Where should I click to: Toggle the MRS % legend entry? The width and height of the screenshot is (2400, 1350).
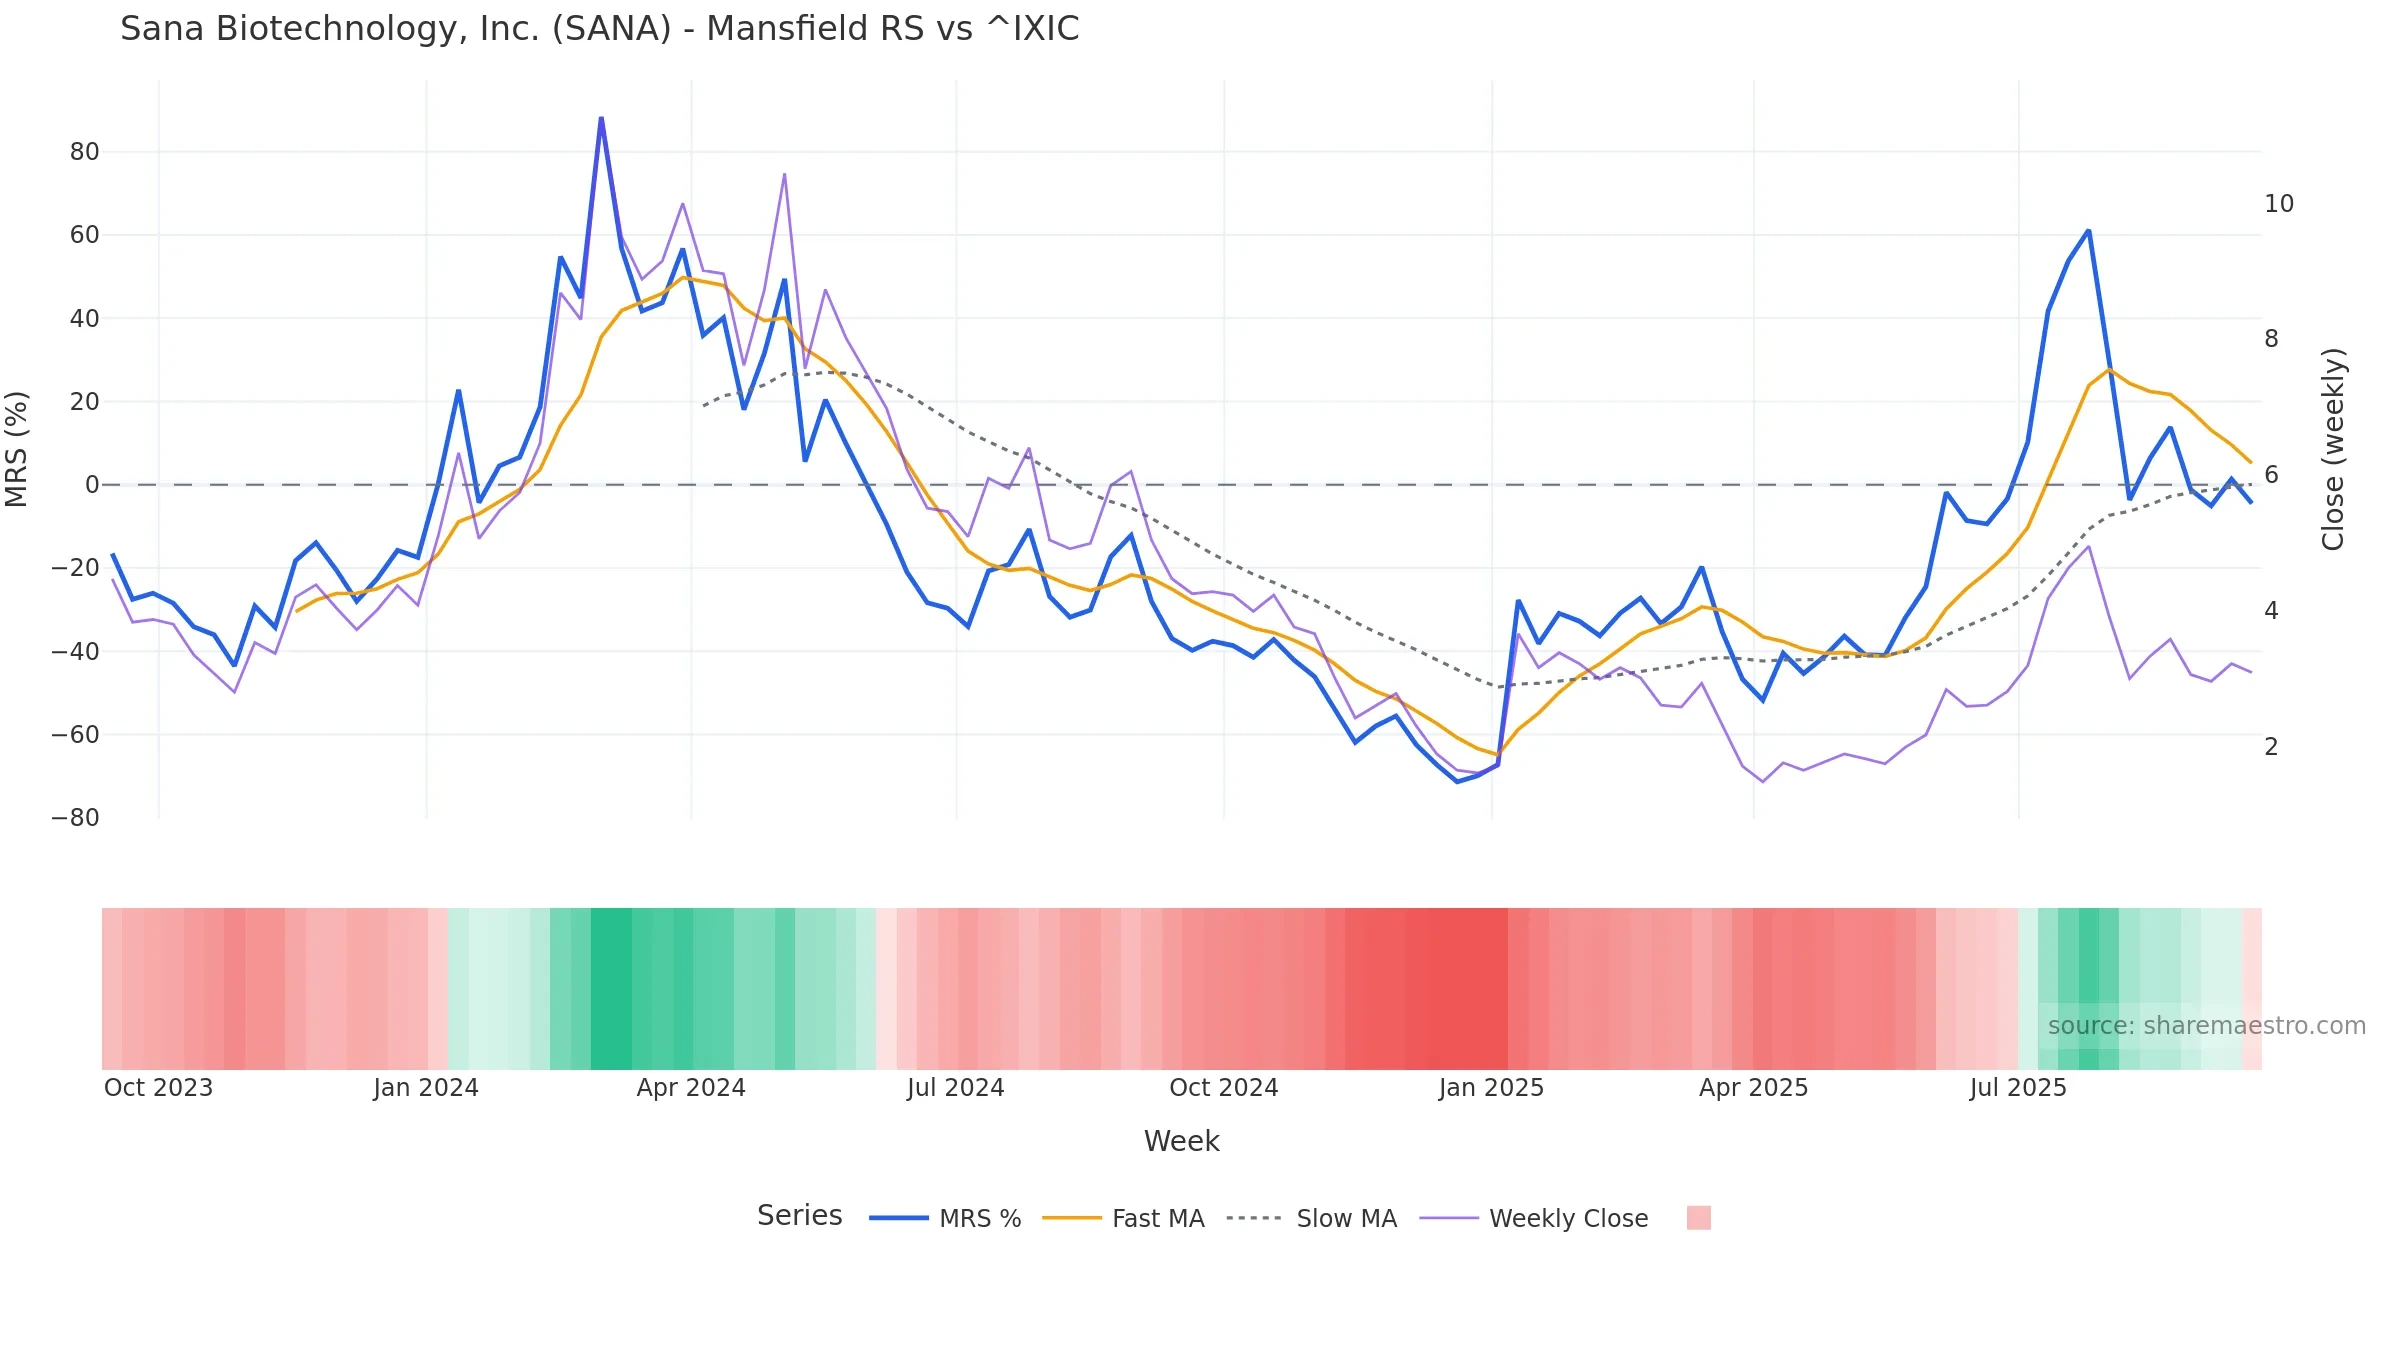(x=945, y=1218)
